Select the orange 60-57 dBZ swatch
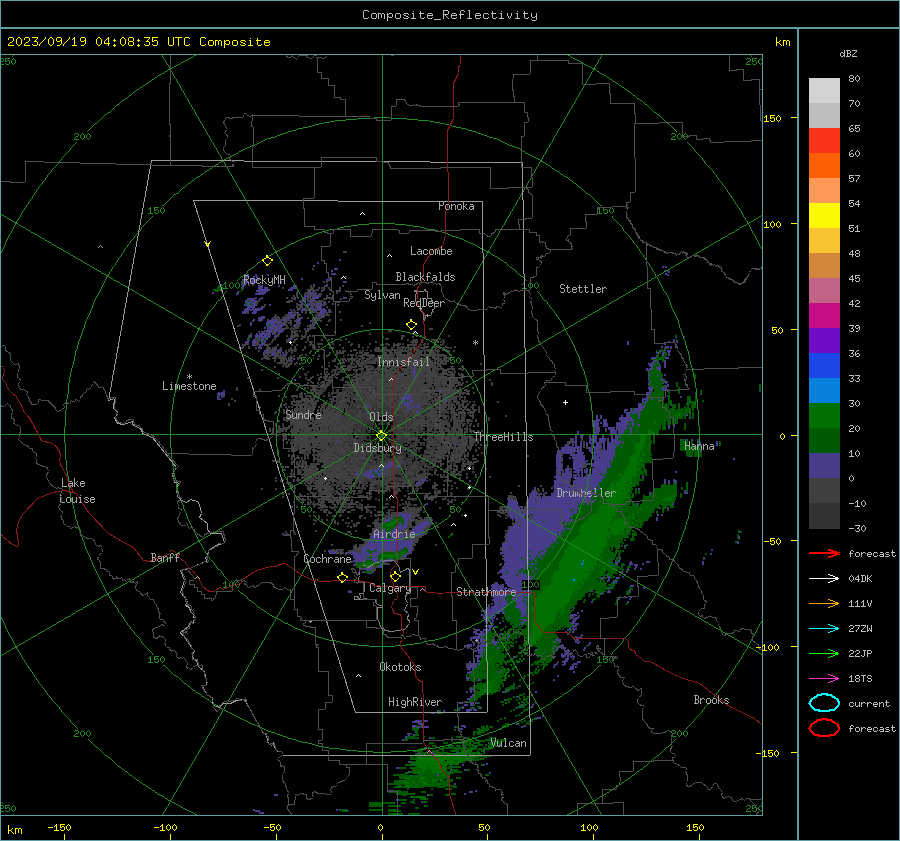This screenshot has height=841, width=900. click(824, 166)
